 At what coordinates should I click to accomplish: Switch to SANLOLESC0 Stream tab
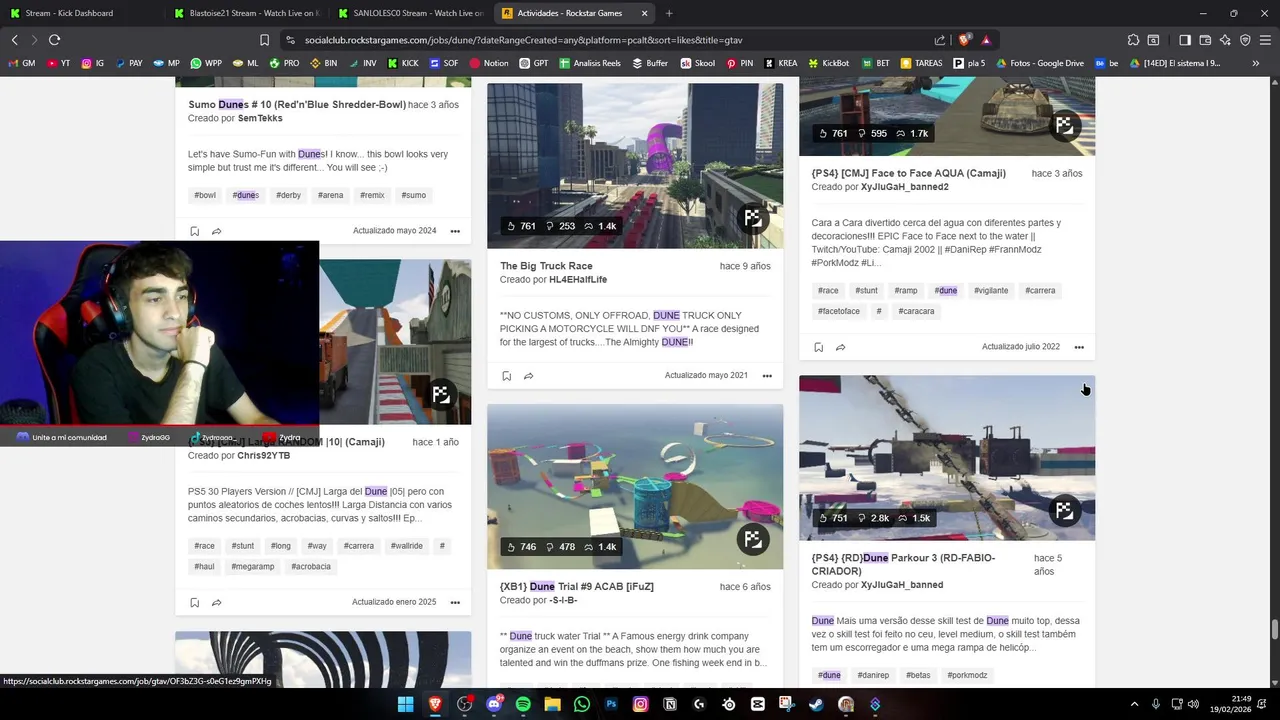410,13
